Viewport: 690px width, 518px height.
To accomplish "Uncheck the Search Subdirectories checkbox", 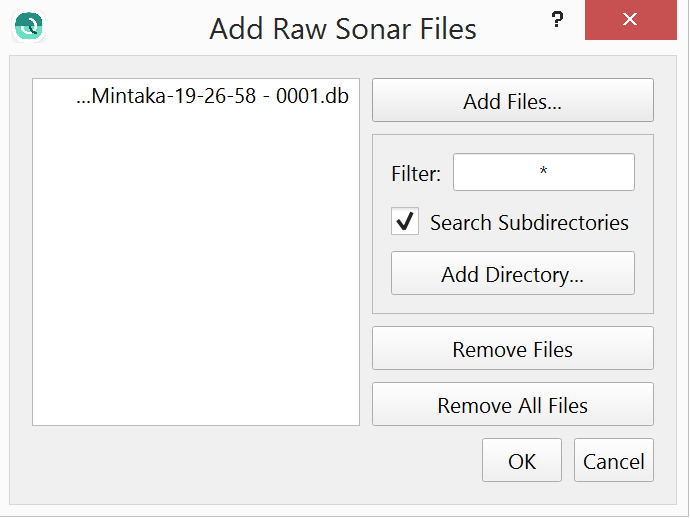I will coord(405,222).
